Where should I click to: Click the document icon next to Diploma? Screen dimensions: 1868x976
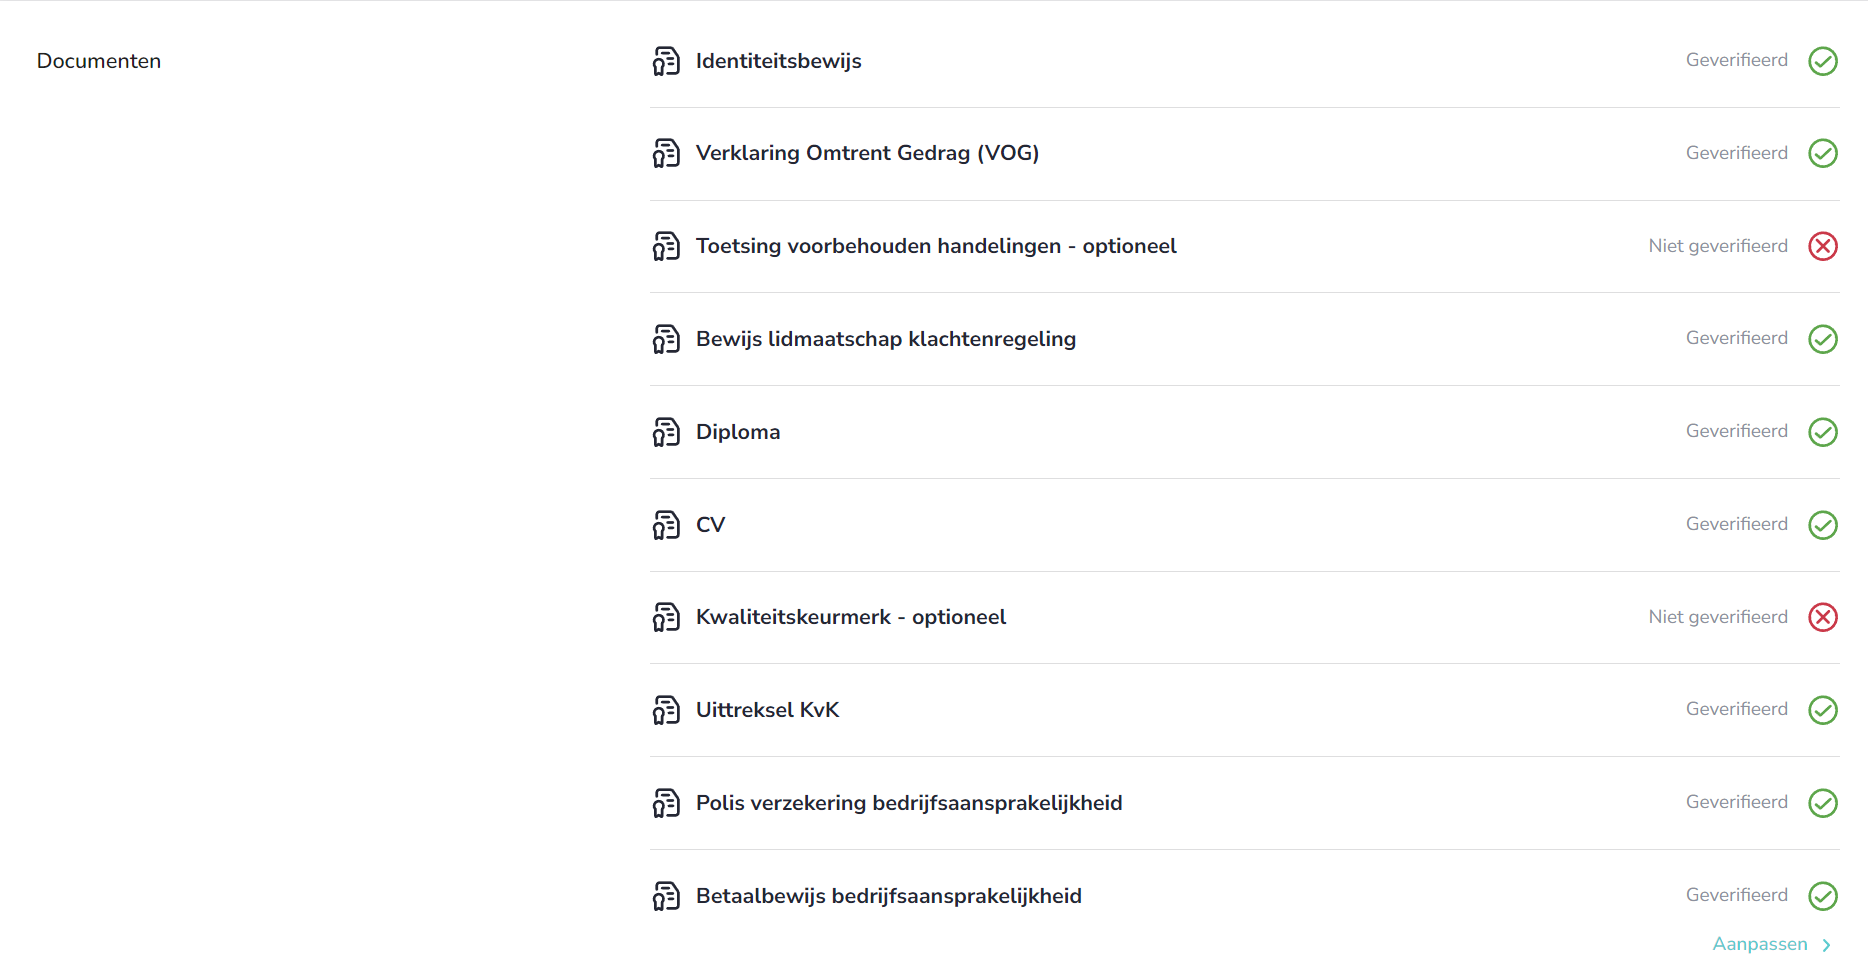tap(666, 432)
